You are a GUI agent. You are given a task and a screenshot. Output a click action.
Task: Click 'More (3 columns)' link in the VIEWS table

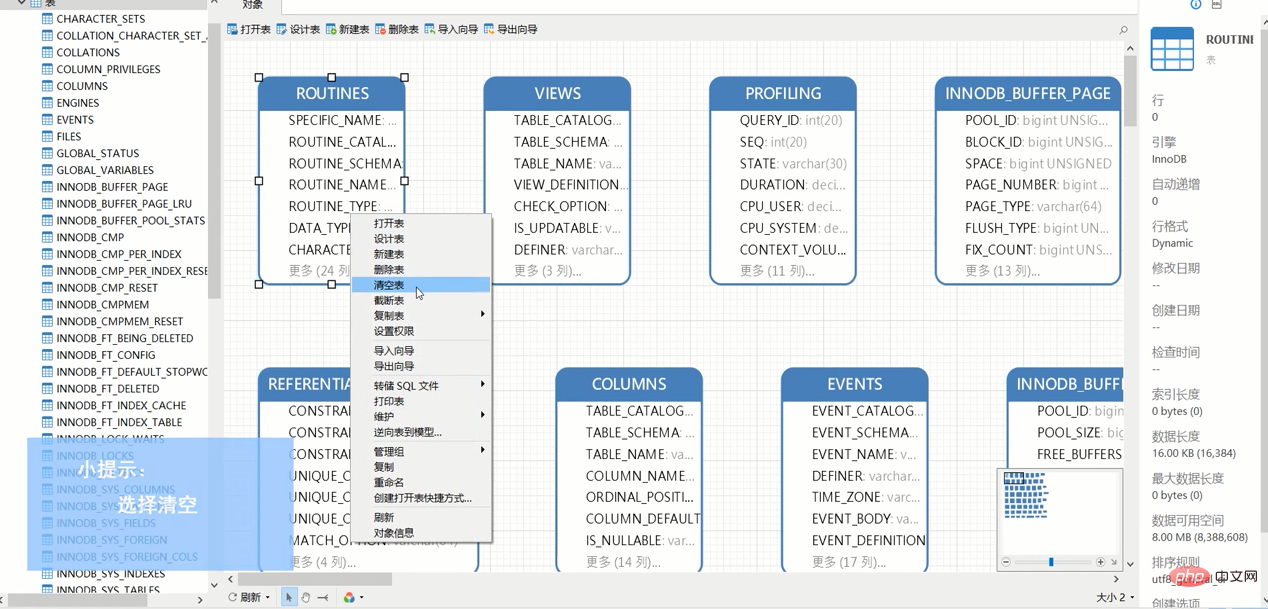click(x=547, y=271)
